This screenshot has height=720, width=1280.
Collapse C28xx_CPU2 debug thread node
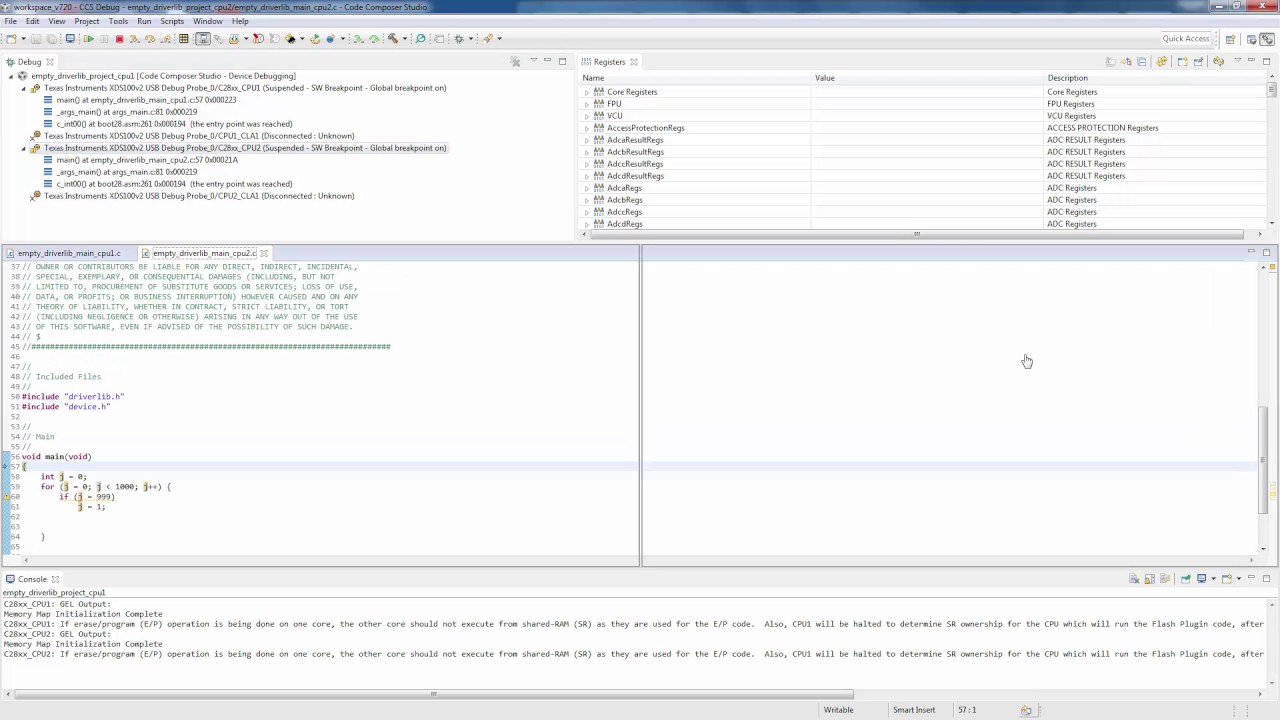pos(24,148)
